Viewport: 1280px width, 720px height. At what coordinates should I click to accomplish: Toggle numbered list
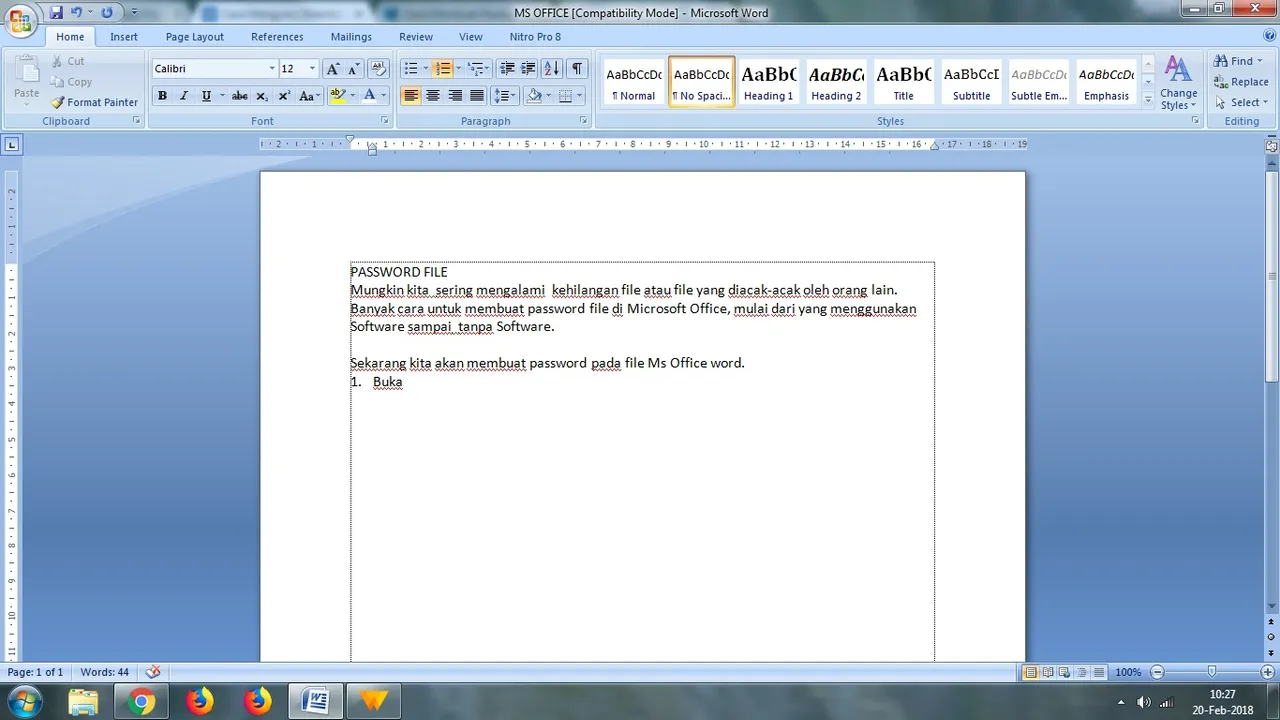tap(443, 69)
